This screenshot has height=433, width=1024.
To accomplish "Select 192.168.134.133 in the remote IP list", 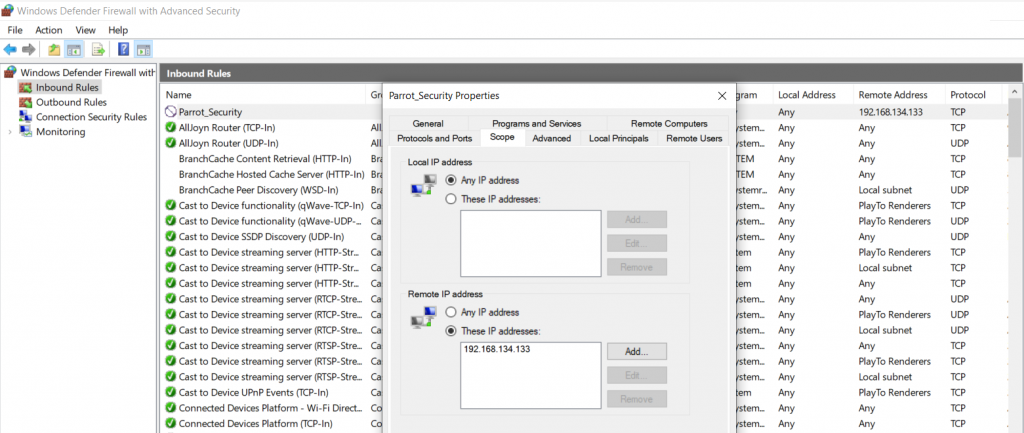I will 497,349.
